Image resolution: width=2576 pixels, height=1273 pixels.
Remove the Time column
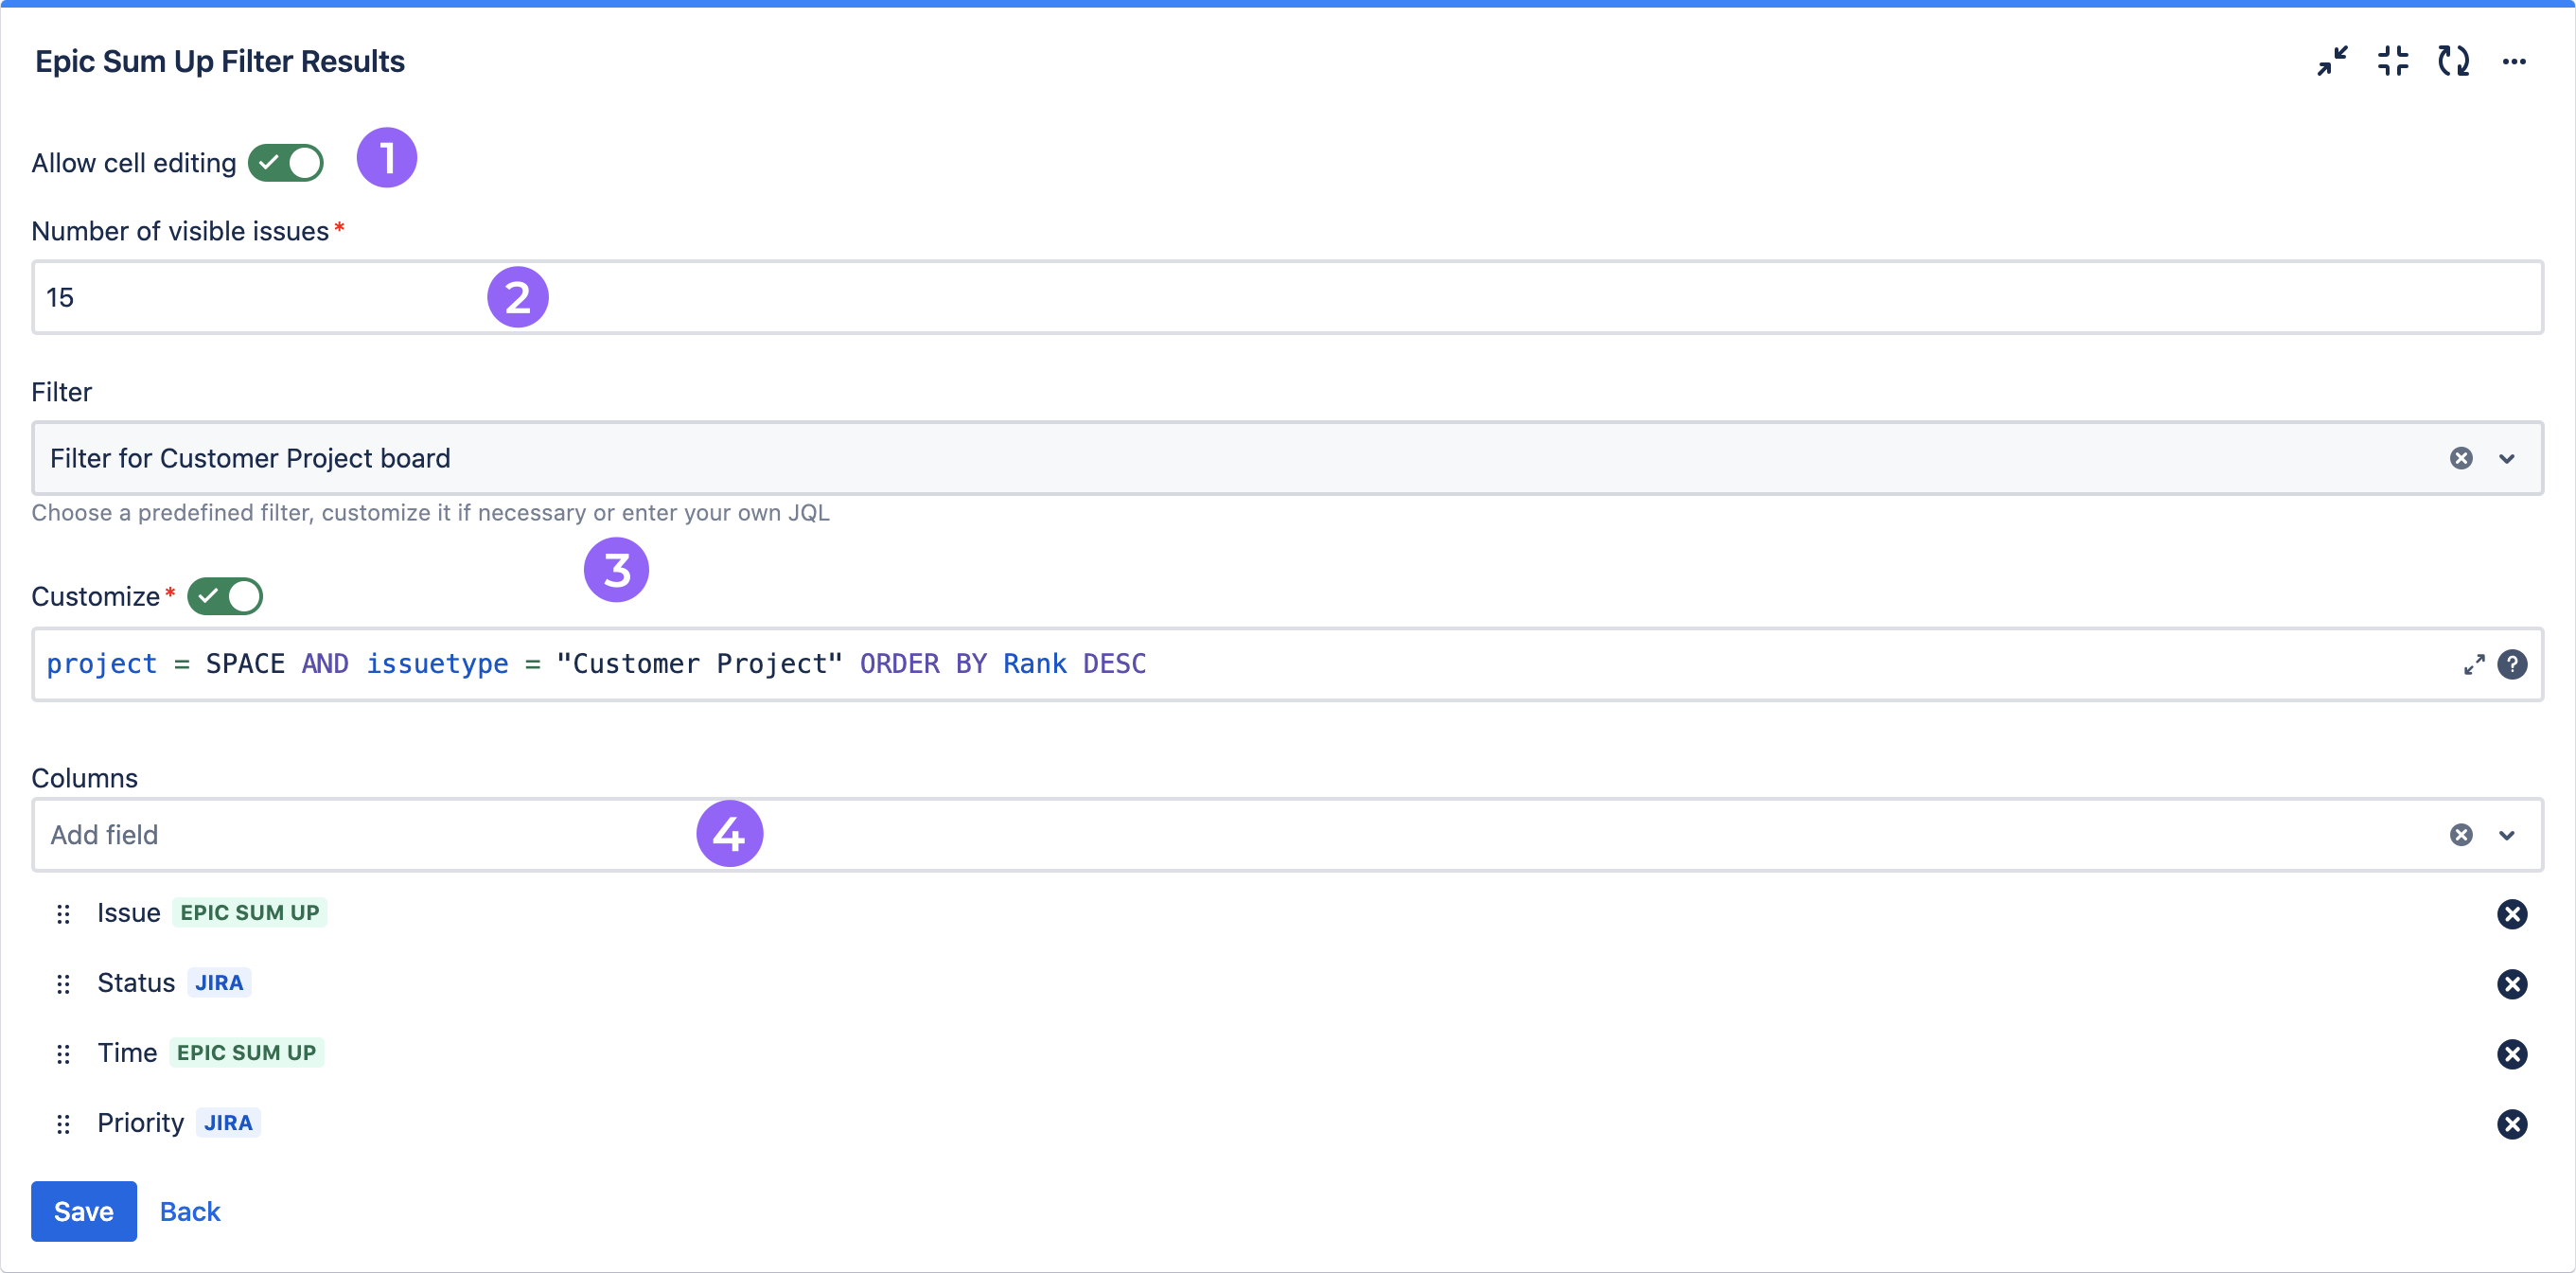[x=2513, y=1054]
